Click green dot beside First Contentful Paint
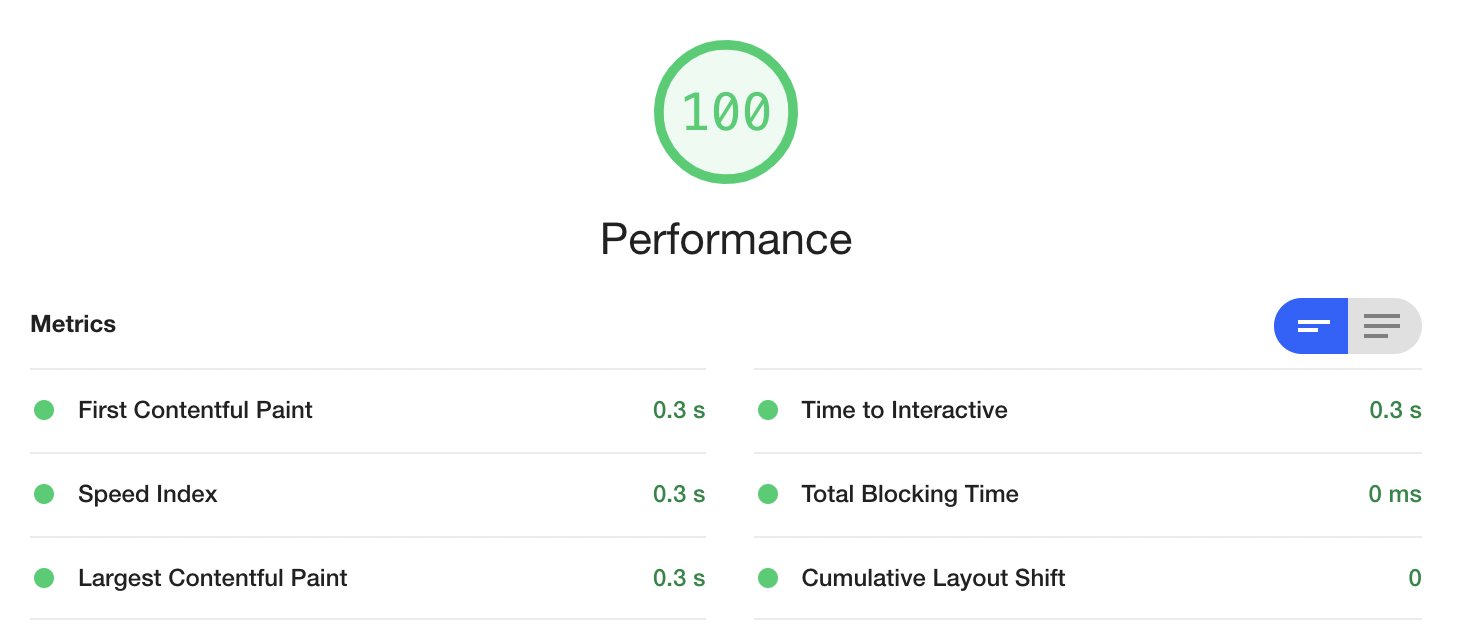Screen dimensions: 1460x642 pyautogui.click(x=44, y=410)
